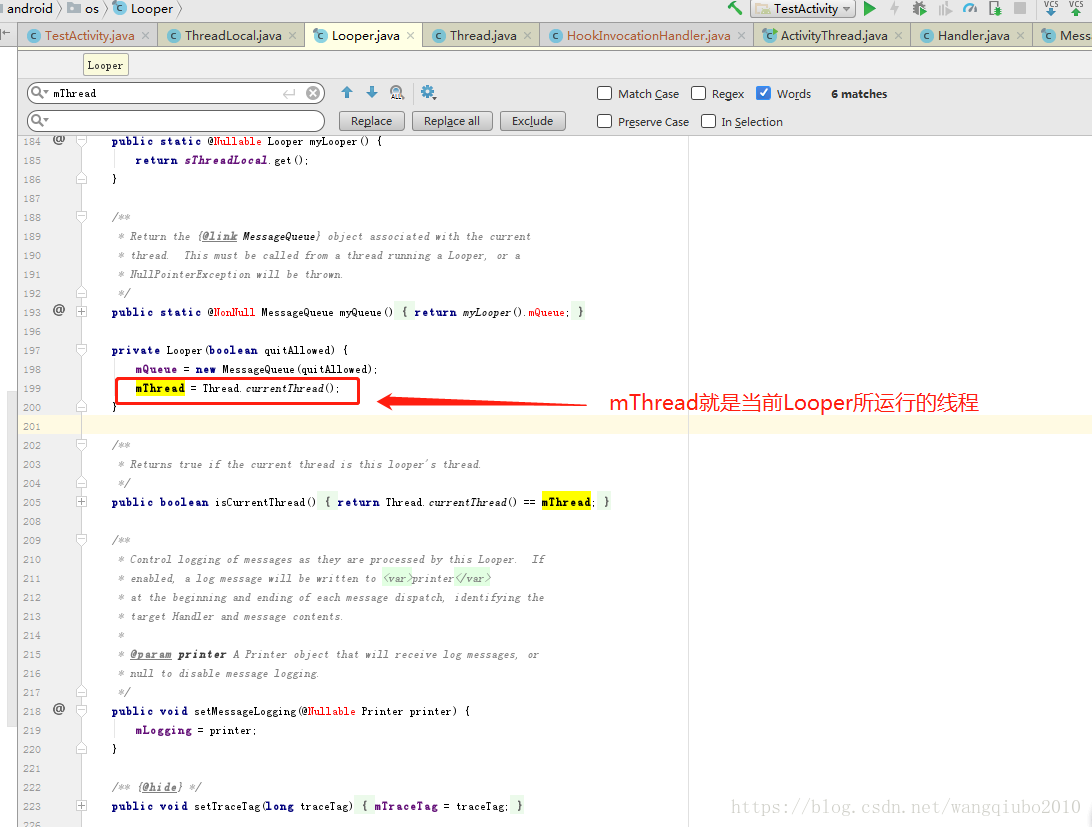Expand folded isCurrentThread method on line 205
The width and height of the screenshot is (1092, 827).
click(81, 502)
